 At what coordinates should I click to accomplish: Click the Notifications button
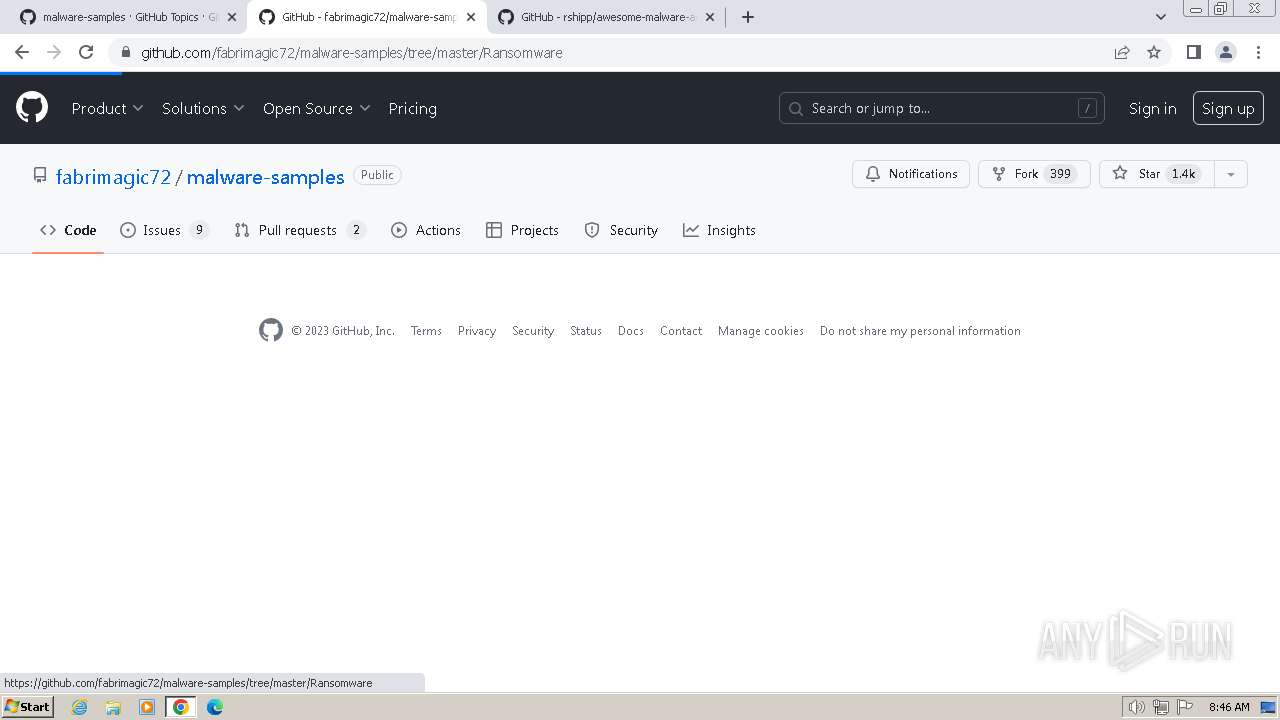click(x=911, y=174)
